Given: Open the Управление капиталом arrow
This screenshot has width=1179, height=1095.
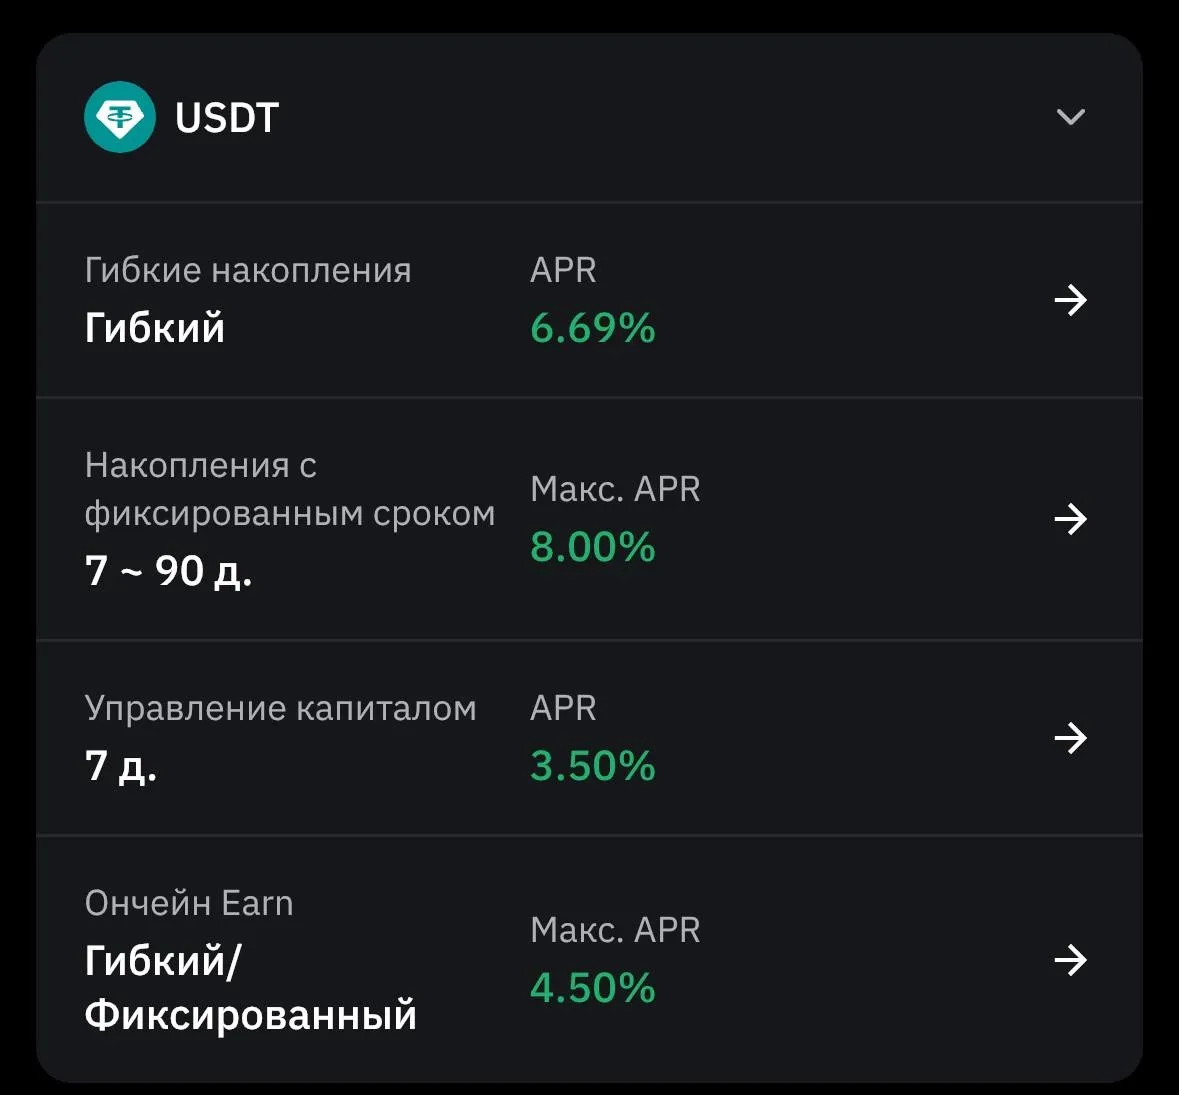Looking at the screenshot, I should (x=1070, y=738).
